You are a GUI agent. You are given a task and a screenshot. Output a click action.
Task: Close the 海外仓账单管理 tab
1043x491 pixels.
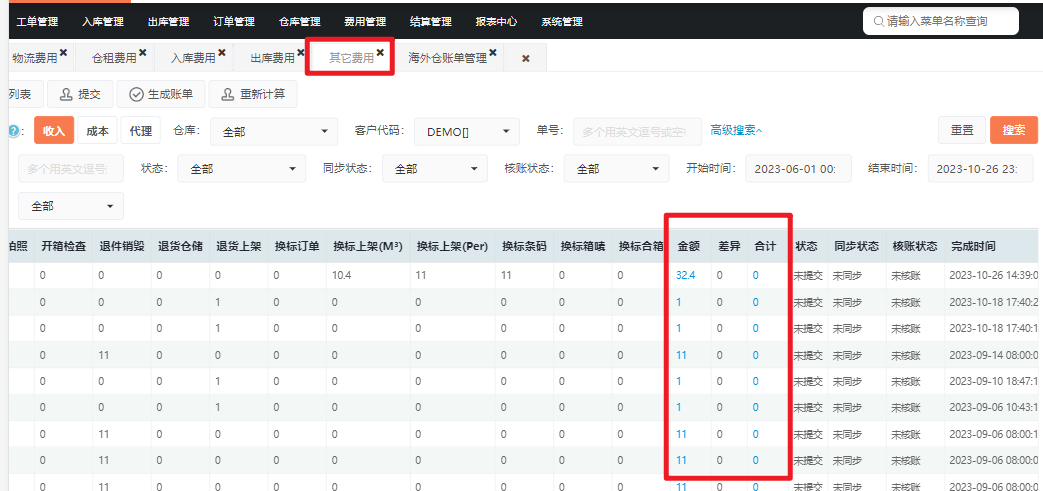493,53
